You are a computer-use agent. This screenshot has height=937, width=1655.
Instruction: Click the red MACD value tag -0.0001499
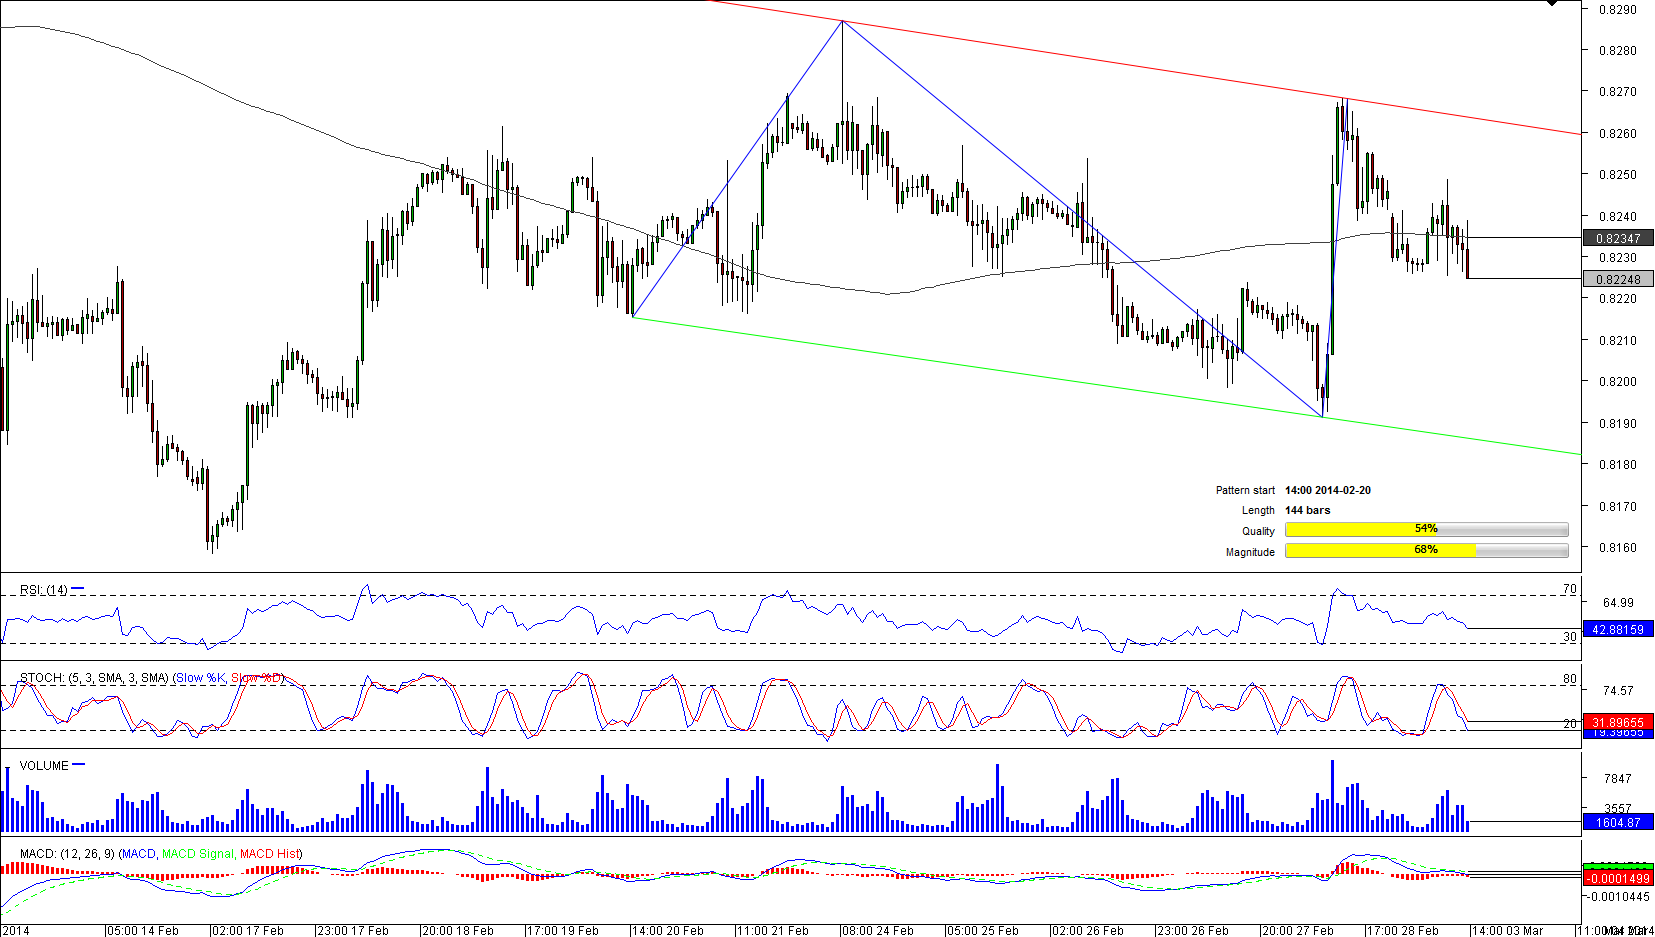click(x=1617, y=878)
